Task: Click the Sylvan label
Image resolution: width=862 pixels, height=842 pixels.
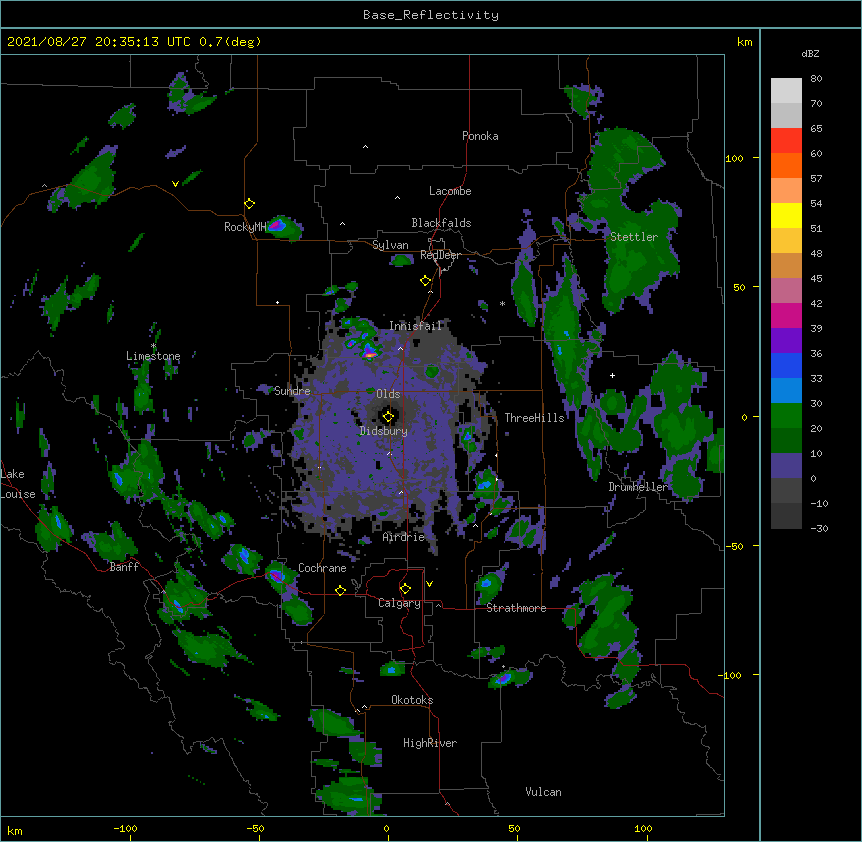Action: pos(390,245)
